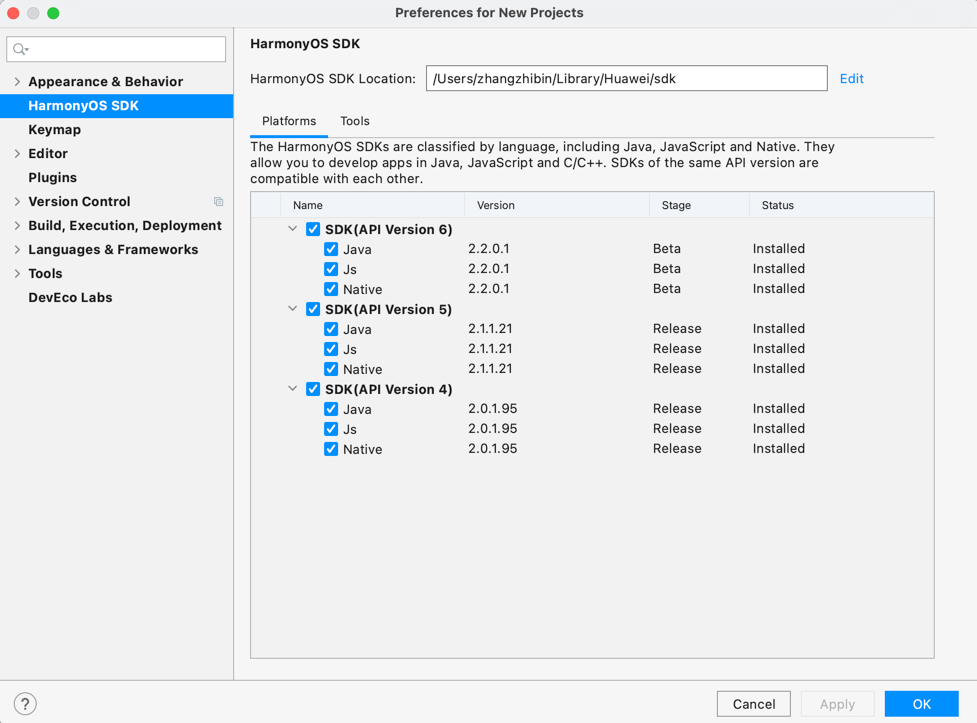Uncheck Js under SDK API Version 4

tap(331, 429)
